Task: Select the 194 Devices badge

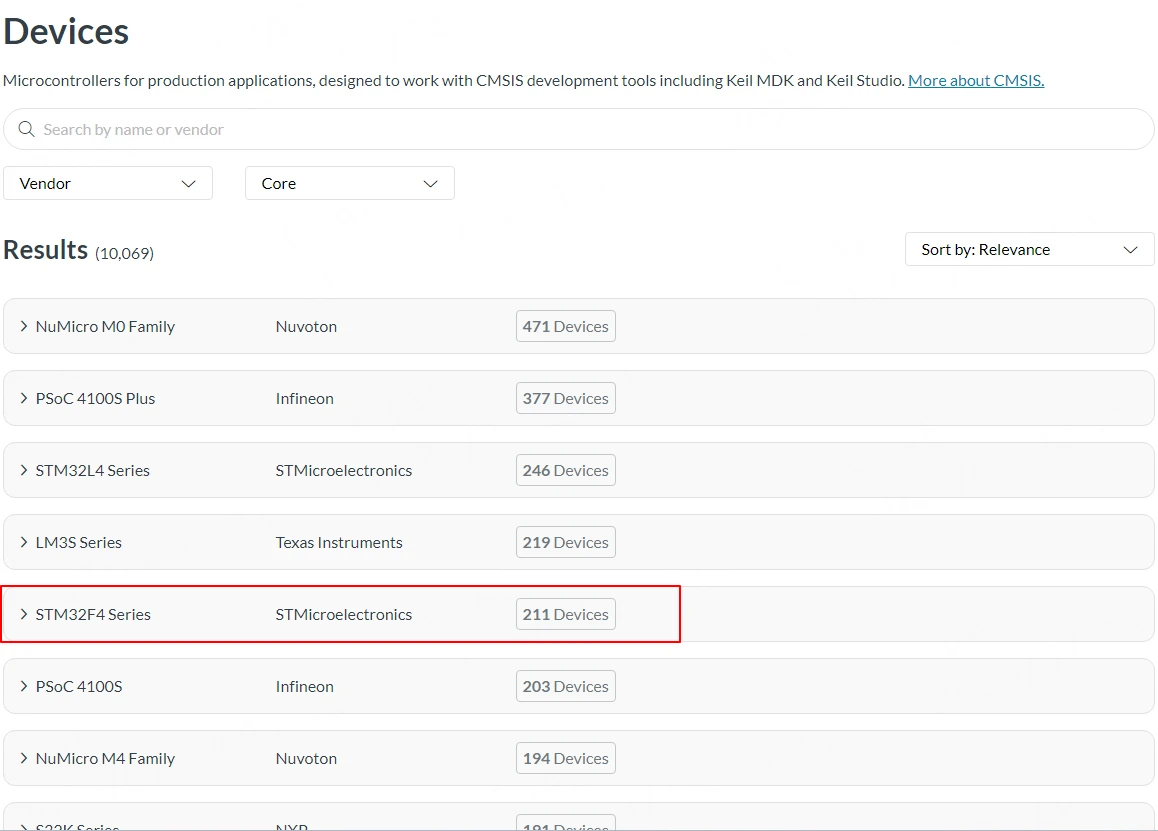Action: (x=565, y=759)
